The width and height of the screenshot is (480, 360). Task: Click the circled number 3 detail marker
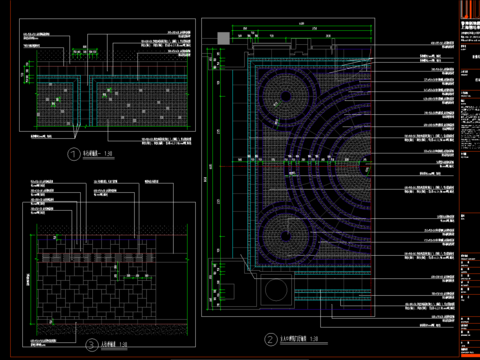coord(91,345)
